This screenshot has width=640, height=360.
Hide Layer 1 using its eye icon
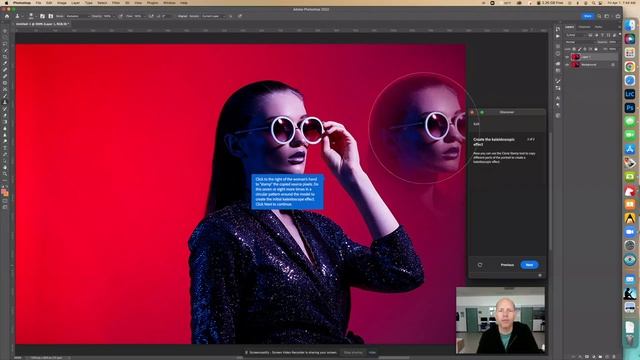pyautogui.click(x=567, y=57)
